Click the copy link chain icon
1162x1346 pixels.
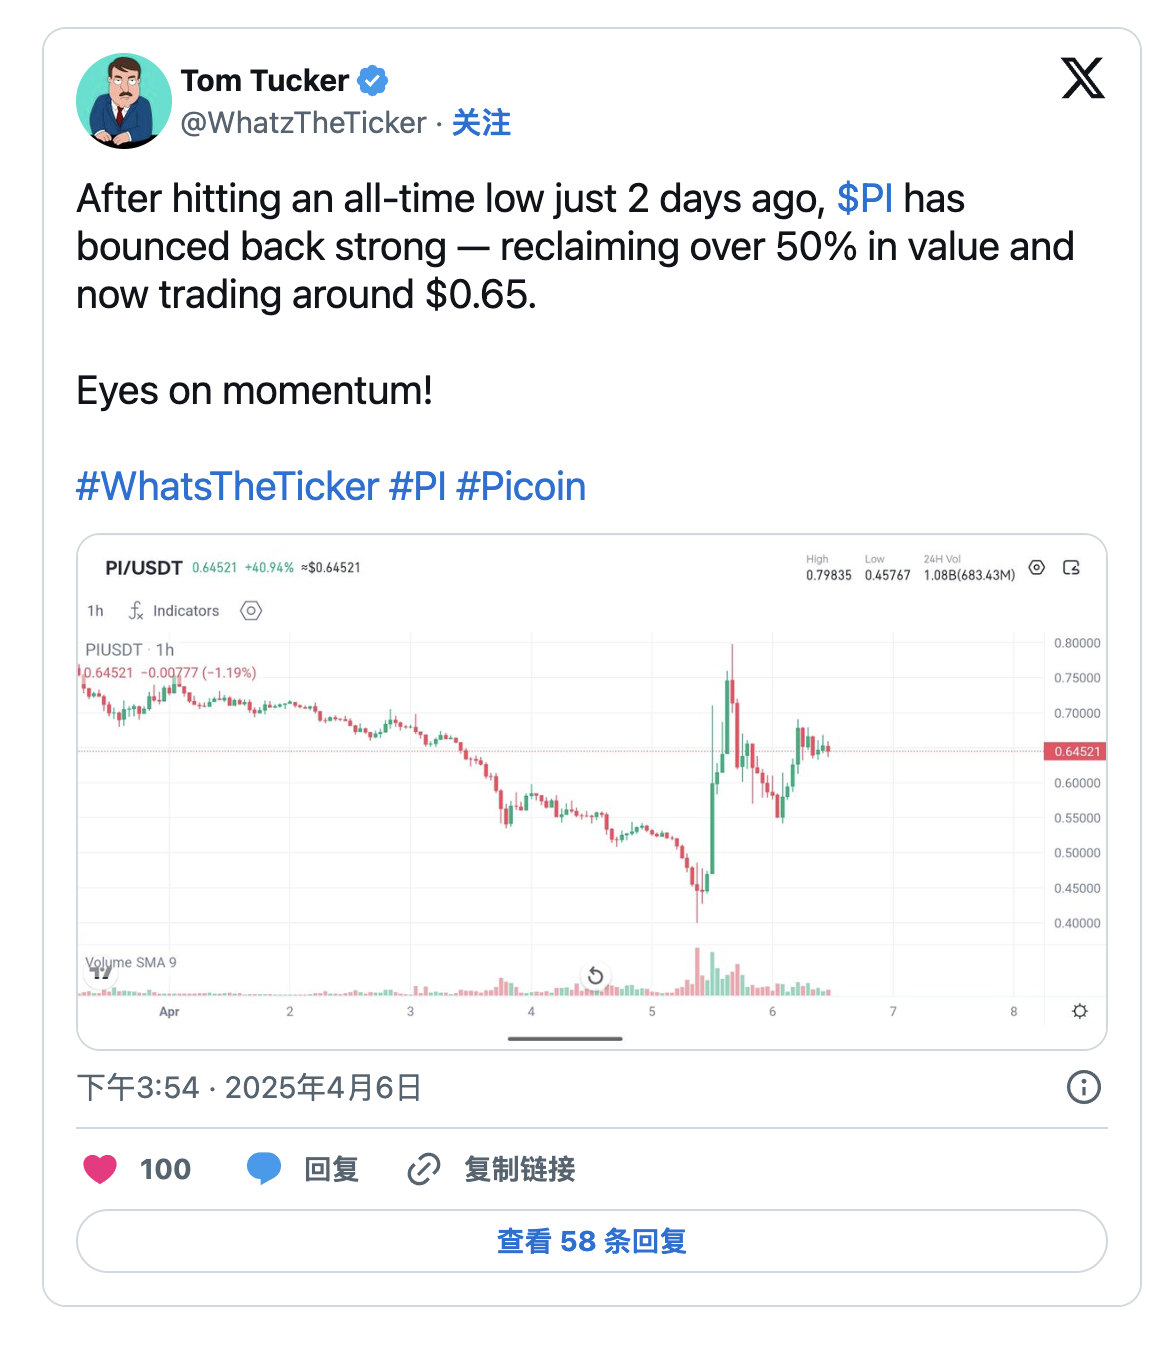pos(424,1168)
